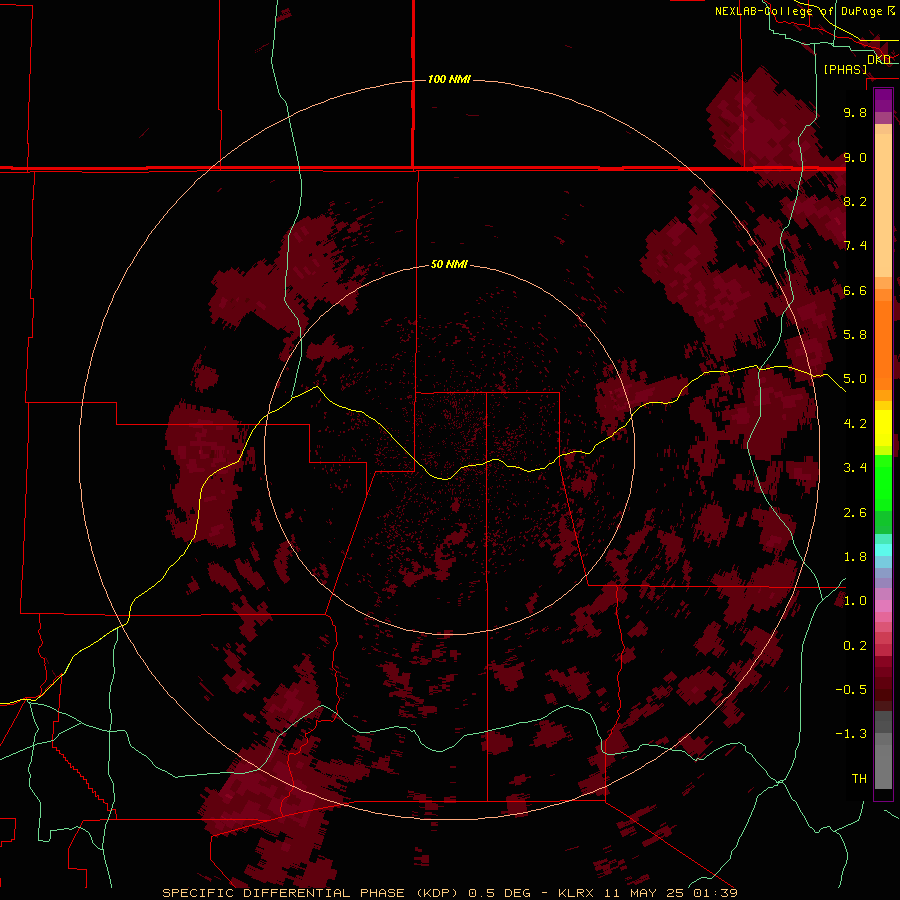Click the 4.2 legend value
The width and height of the screenshot is (900, 900).
coord(855,424)
